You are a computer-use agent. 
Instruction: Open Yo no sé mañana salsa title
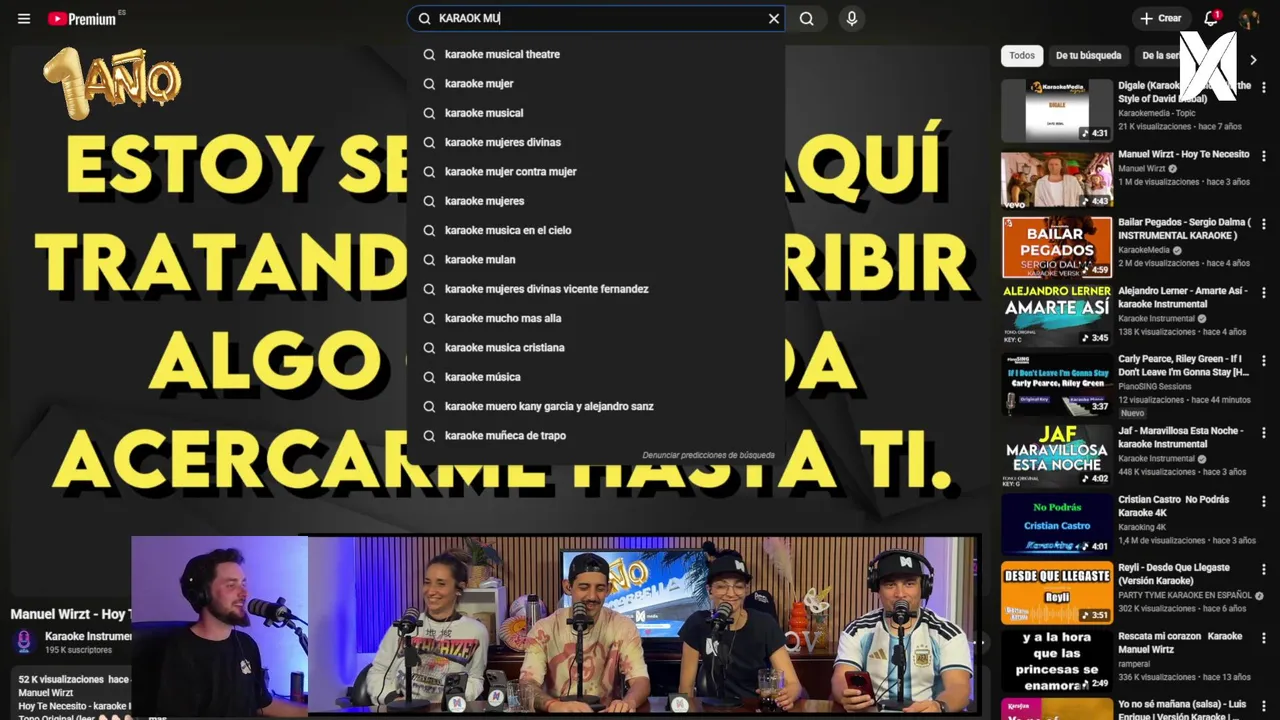1183,710
